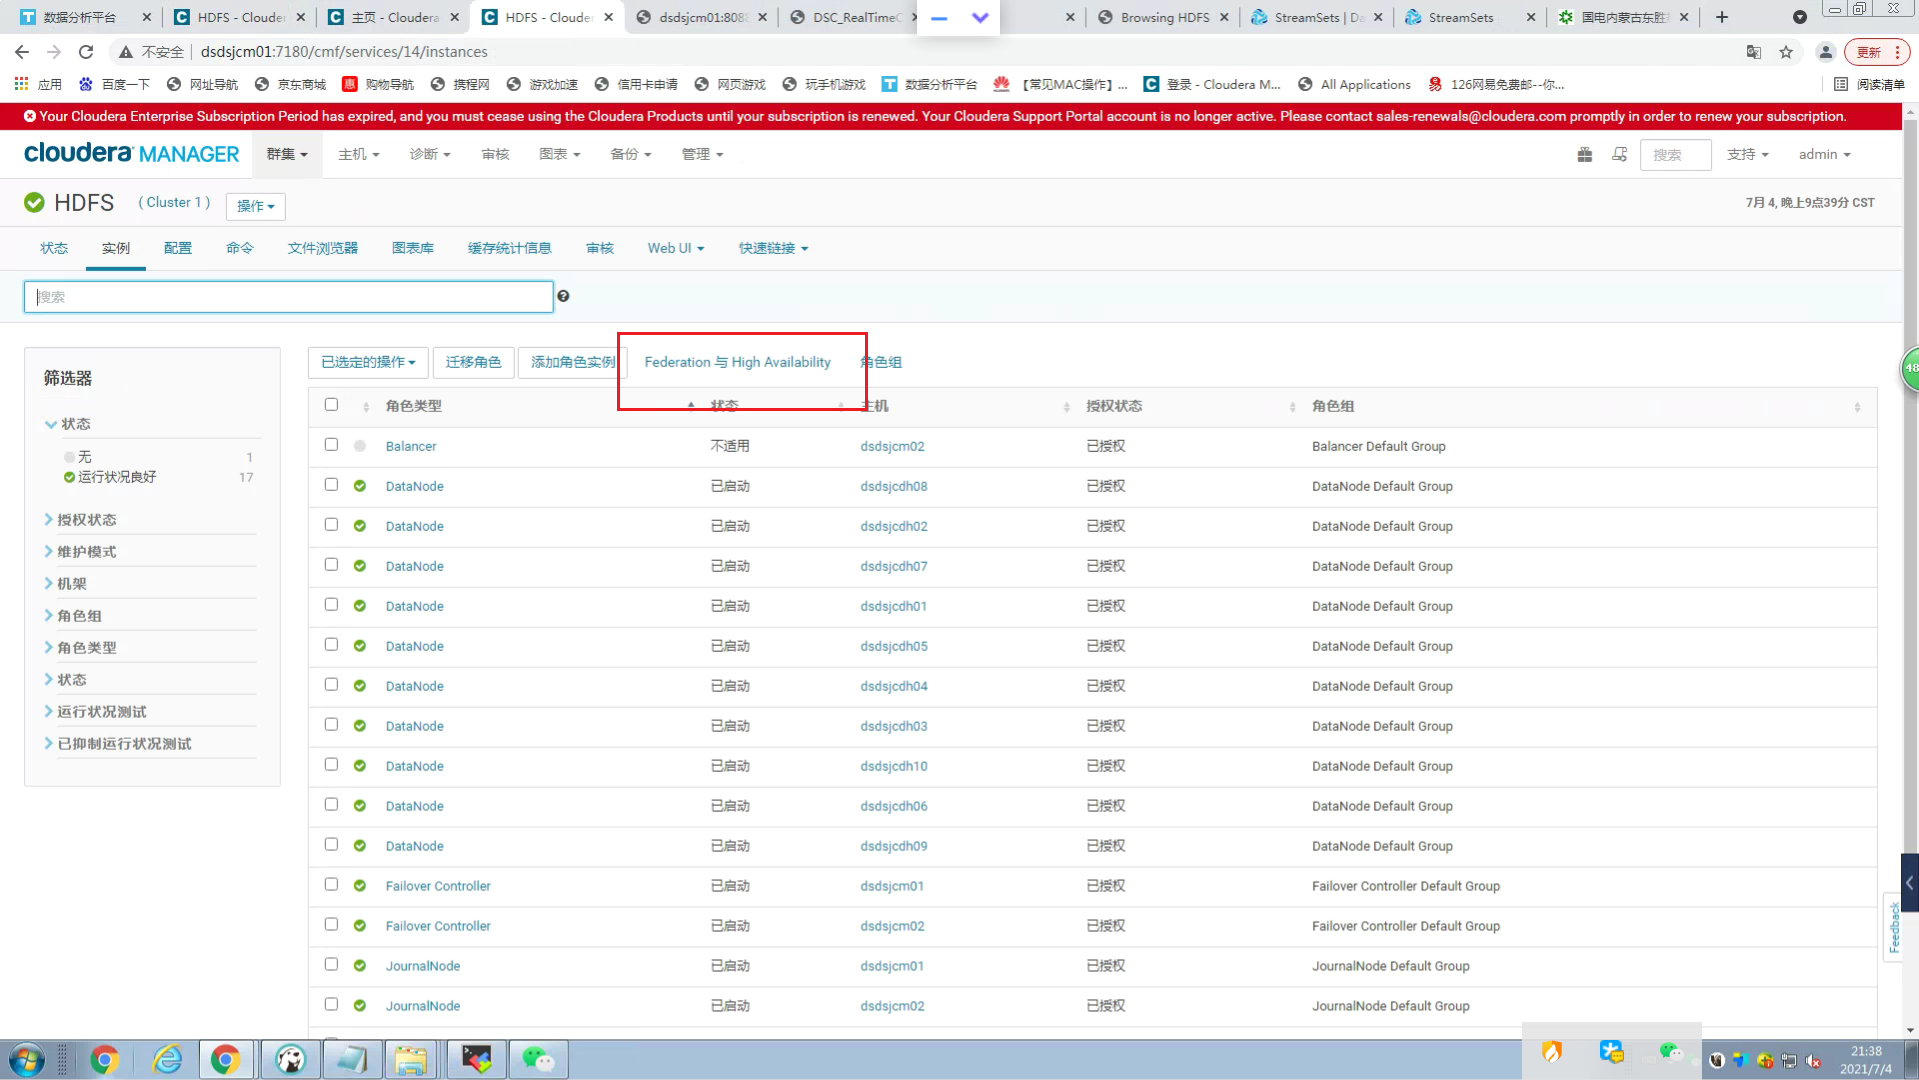Check the Balancer row checkbox
Screen dimensions: 1919x1080
click(x=331, y=445)
